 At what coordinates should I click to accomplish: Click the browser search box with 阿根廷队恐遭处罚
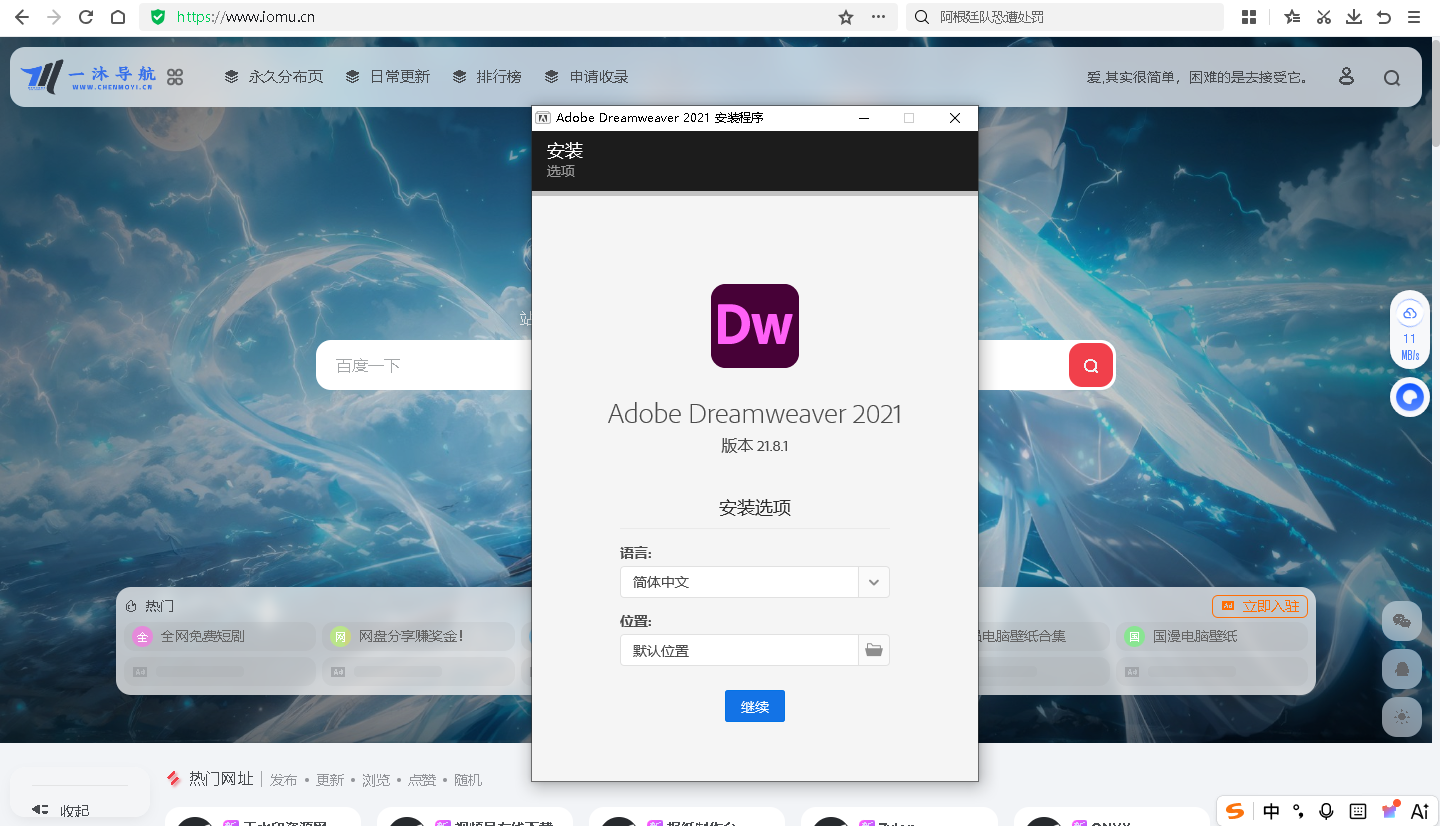[1065, 17]
